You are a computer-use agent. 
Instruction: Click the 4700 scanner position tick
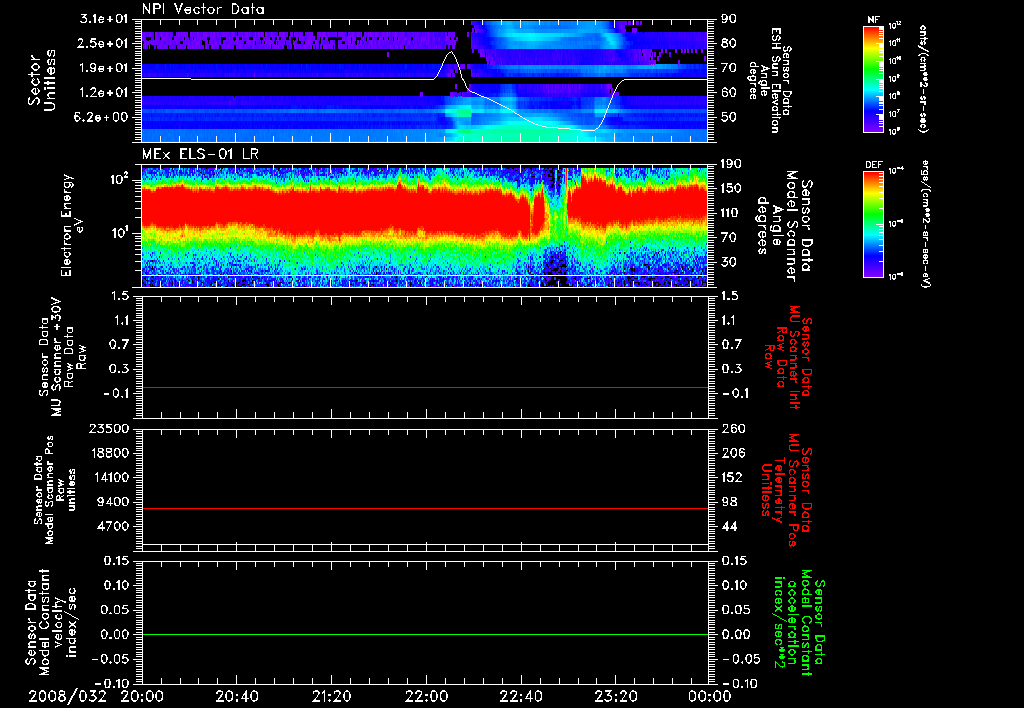(x=114, y=526)
